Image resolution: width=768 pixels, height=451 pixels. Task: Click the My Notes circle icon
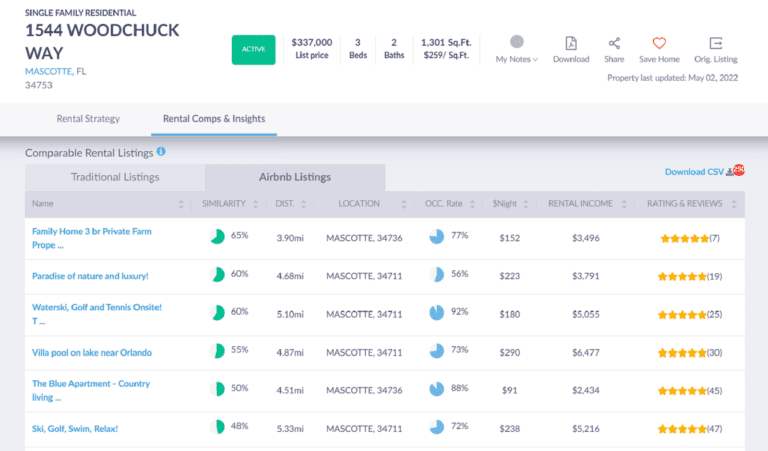point(517,42)
